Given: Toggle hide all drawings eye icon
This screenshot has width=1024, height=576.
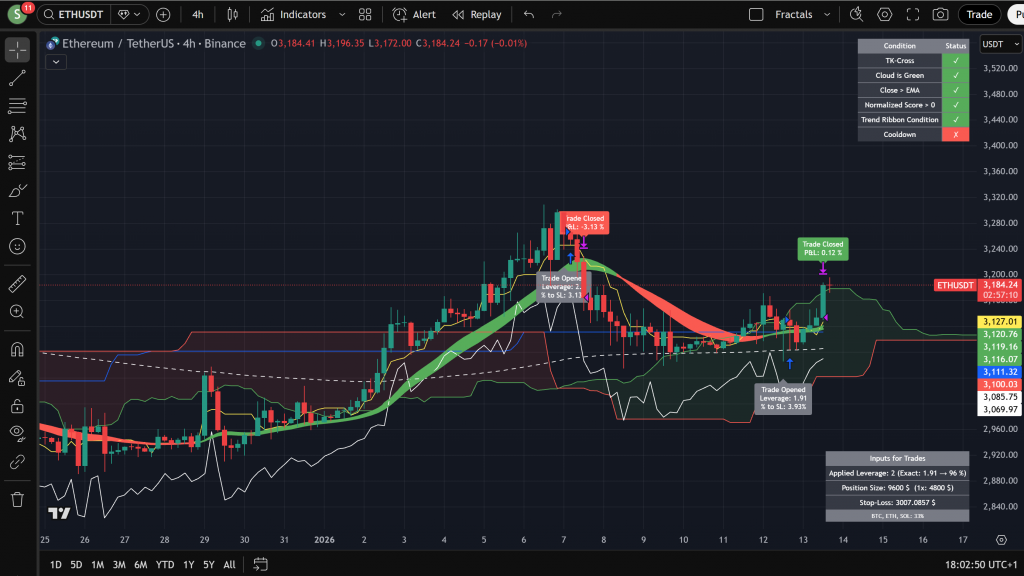Looking at the screenshot, I should (17, 432).
